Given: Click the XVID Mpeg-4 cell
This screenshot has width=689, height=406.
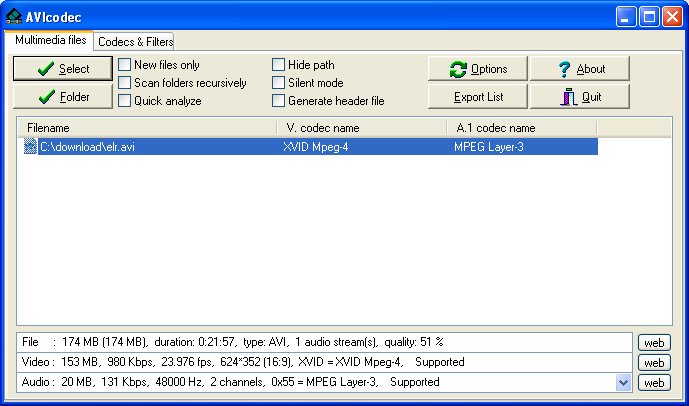Looking at the screenshot, I should coord(315,147).
